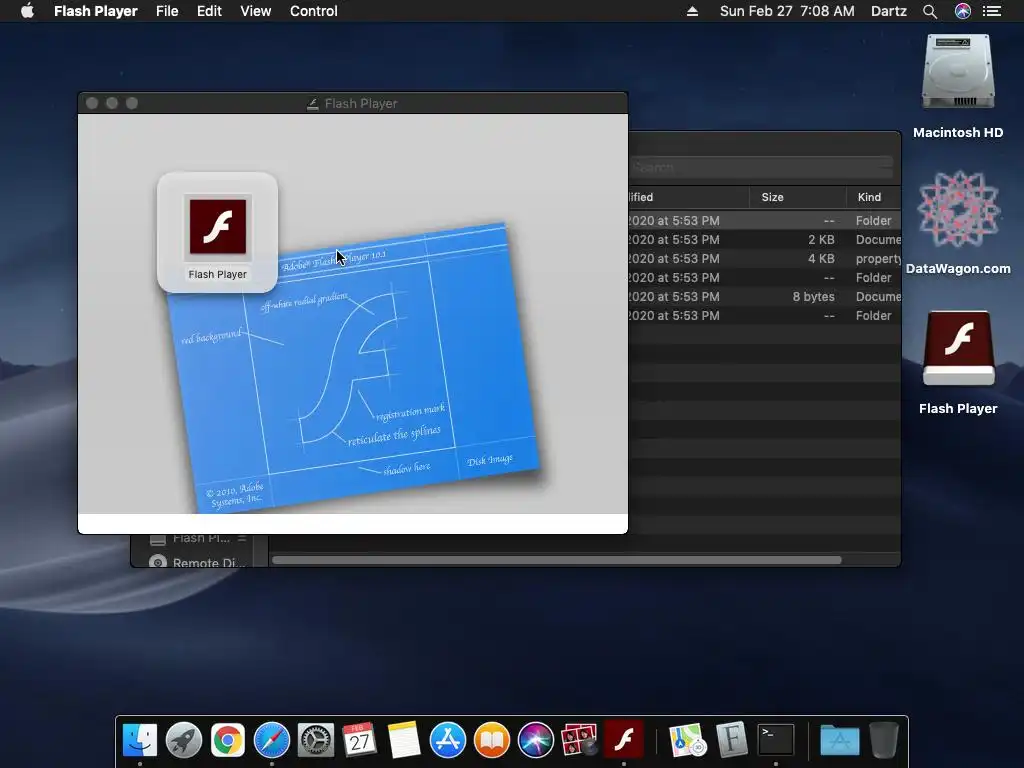
Task: Open the Control menu
Action: pyautogui.click(x=313, y=11)
